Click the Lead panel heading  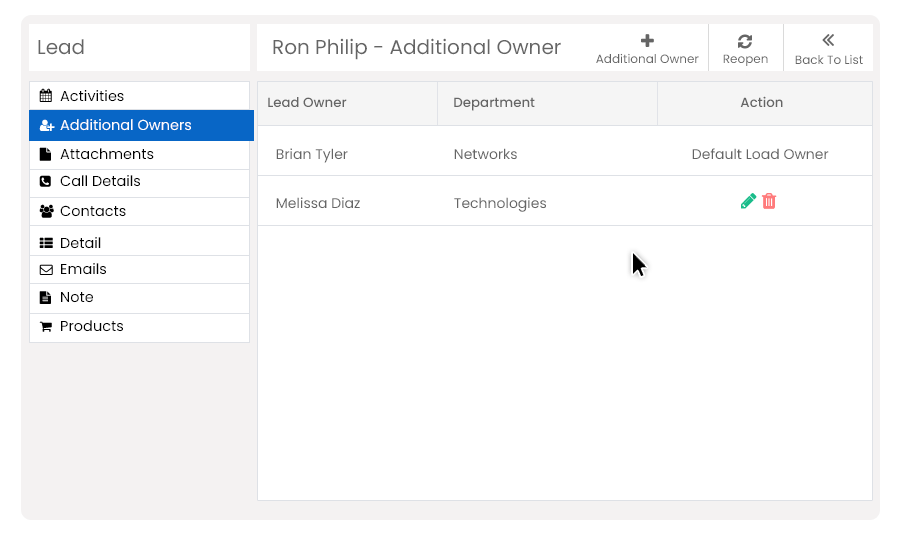point(61,47)
